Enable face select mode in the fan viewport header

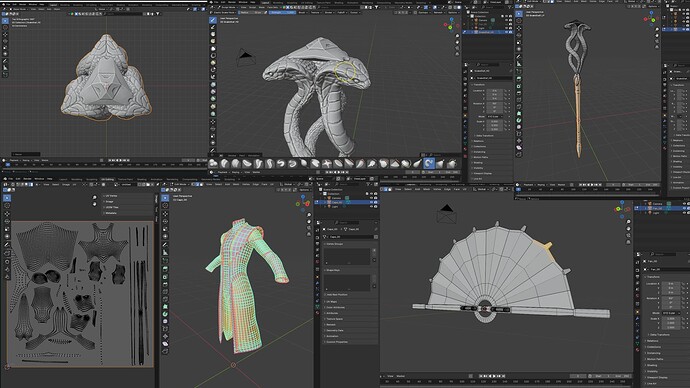[390, 189]
